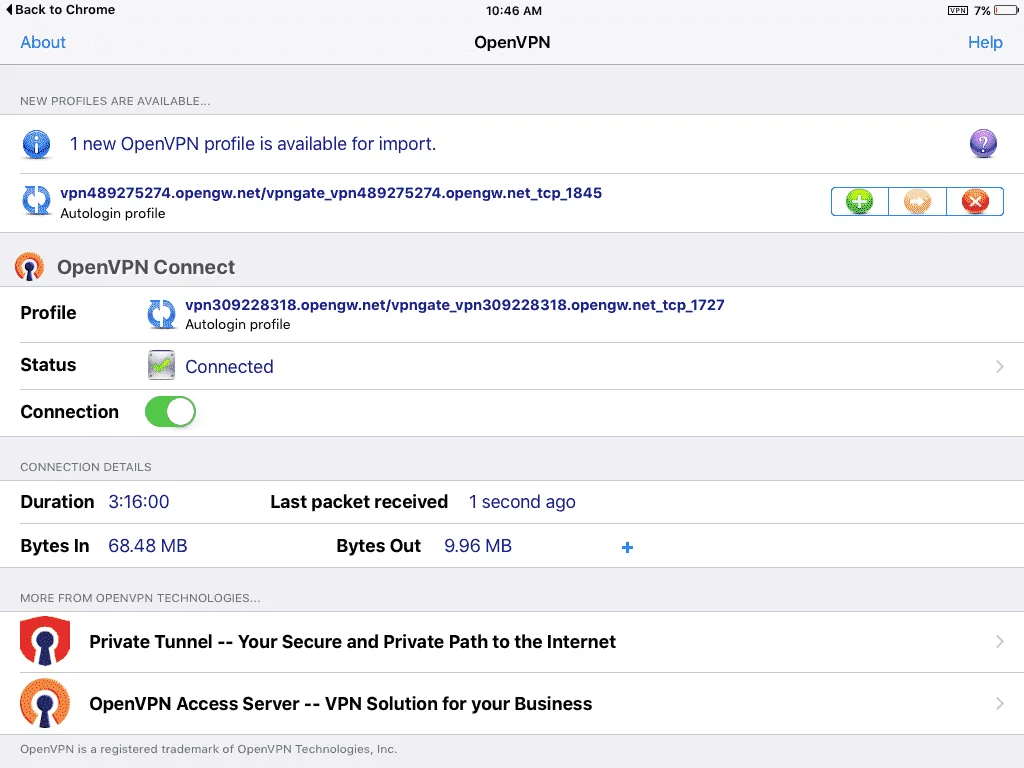This screenshot has width=1024, height=768.
Task: Tap the '1 second ago' packet value
Action: click(522, 502)
